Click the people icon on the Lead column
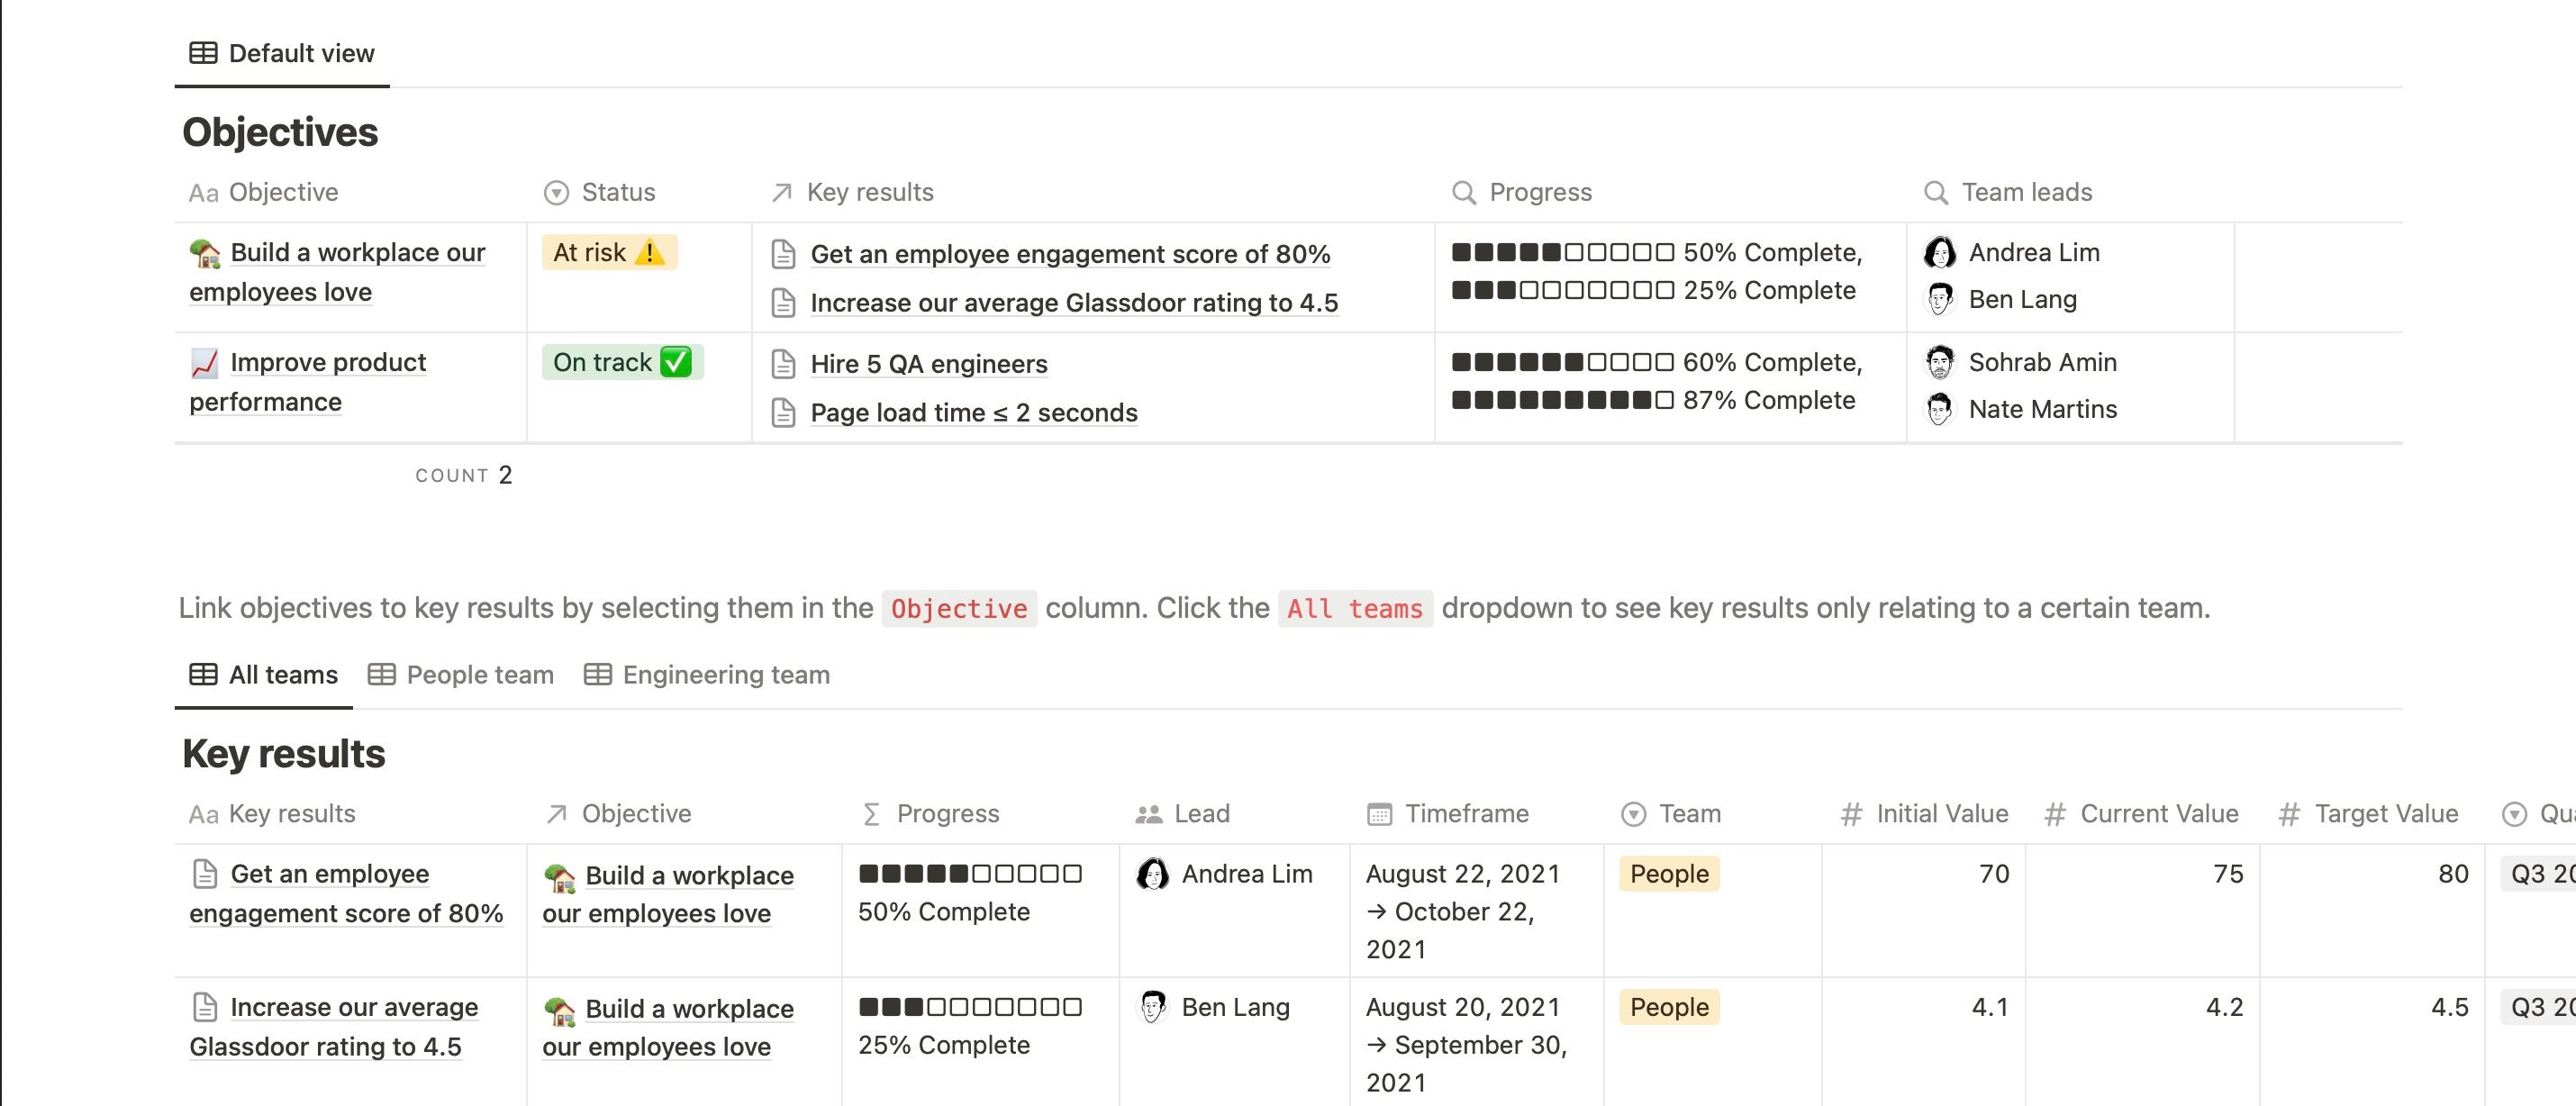The image size is (2576, 1106). click(x=1148, y=813)
